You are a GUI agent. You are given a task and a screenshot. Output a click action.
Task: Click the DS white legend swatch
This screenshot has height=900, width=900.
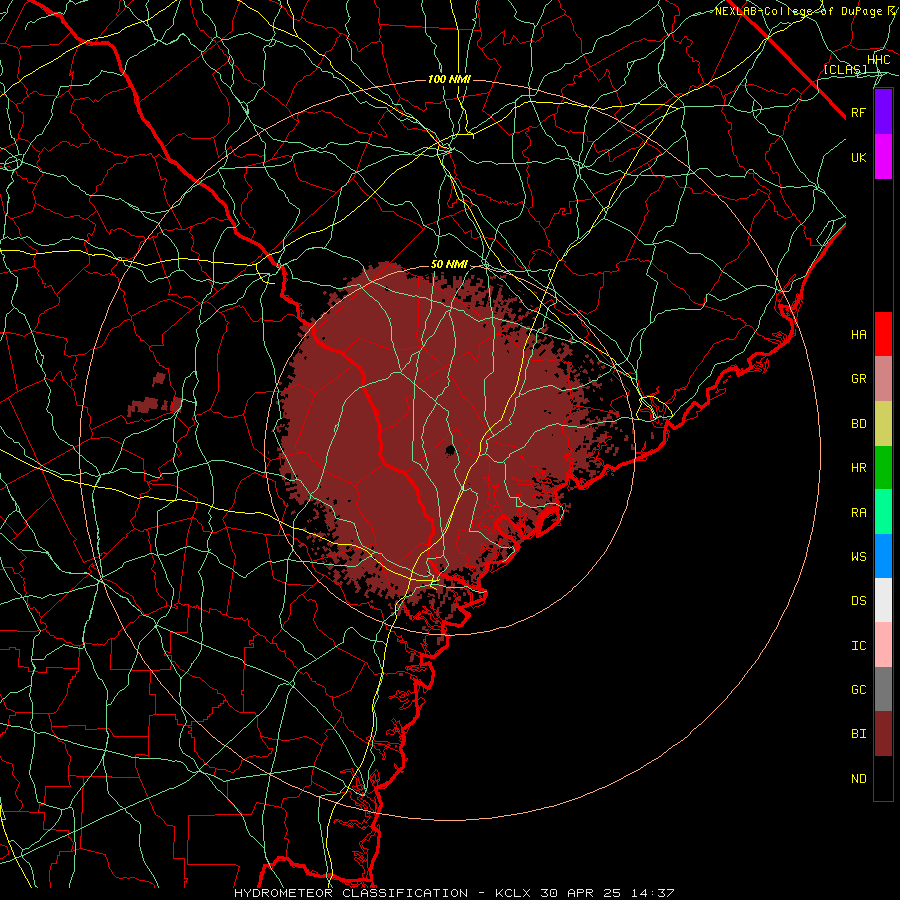(x=883, y=600)
